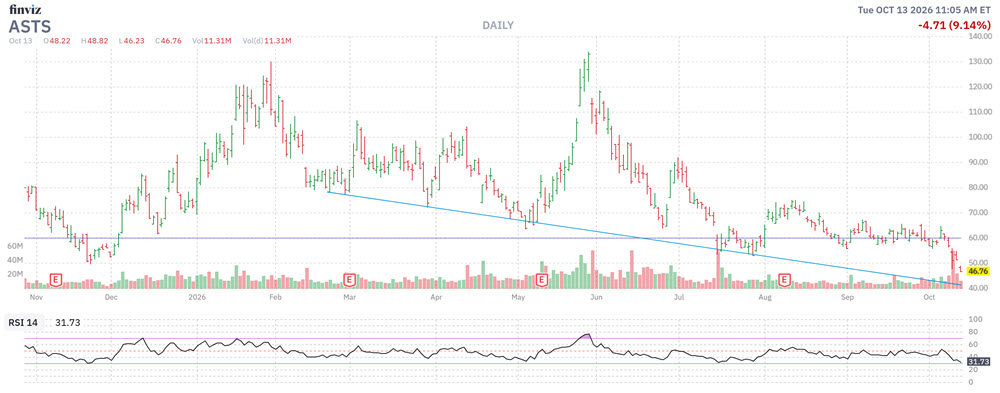Click the 60.00 price axis label

(979, 238)
